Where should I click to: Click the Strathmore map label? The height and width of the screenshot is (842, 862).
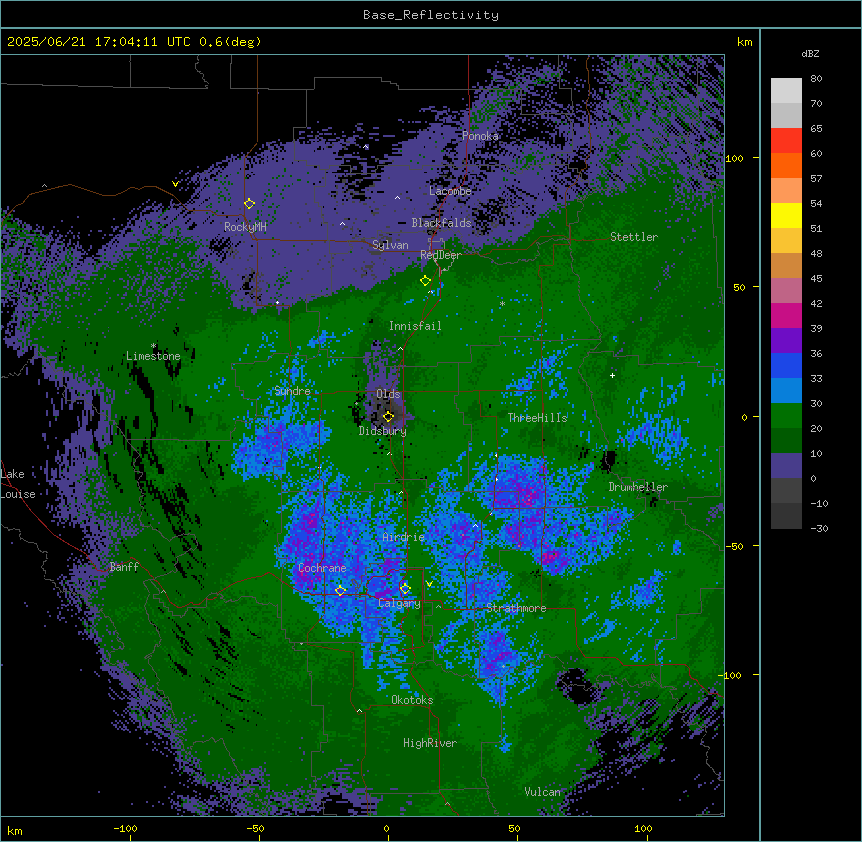(x=516, y=608)
